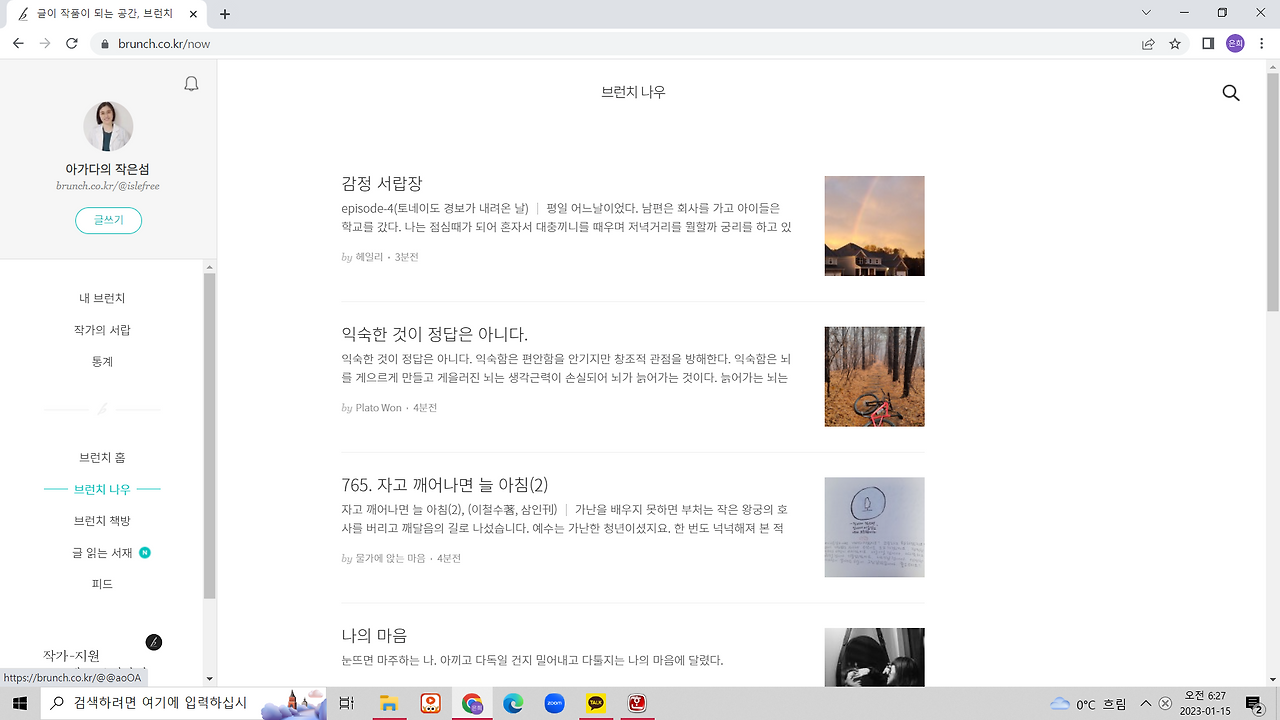Open the article 익숙한 것이 정답은 아니다

435,334
